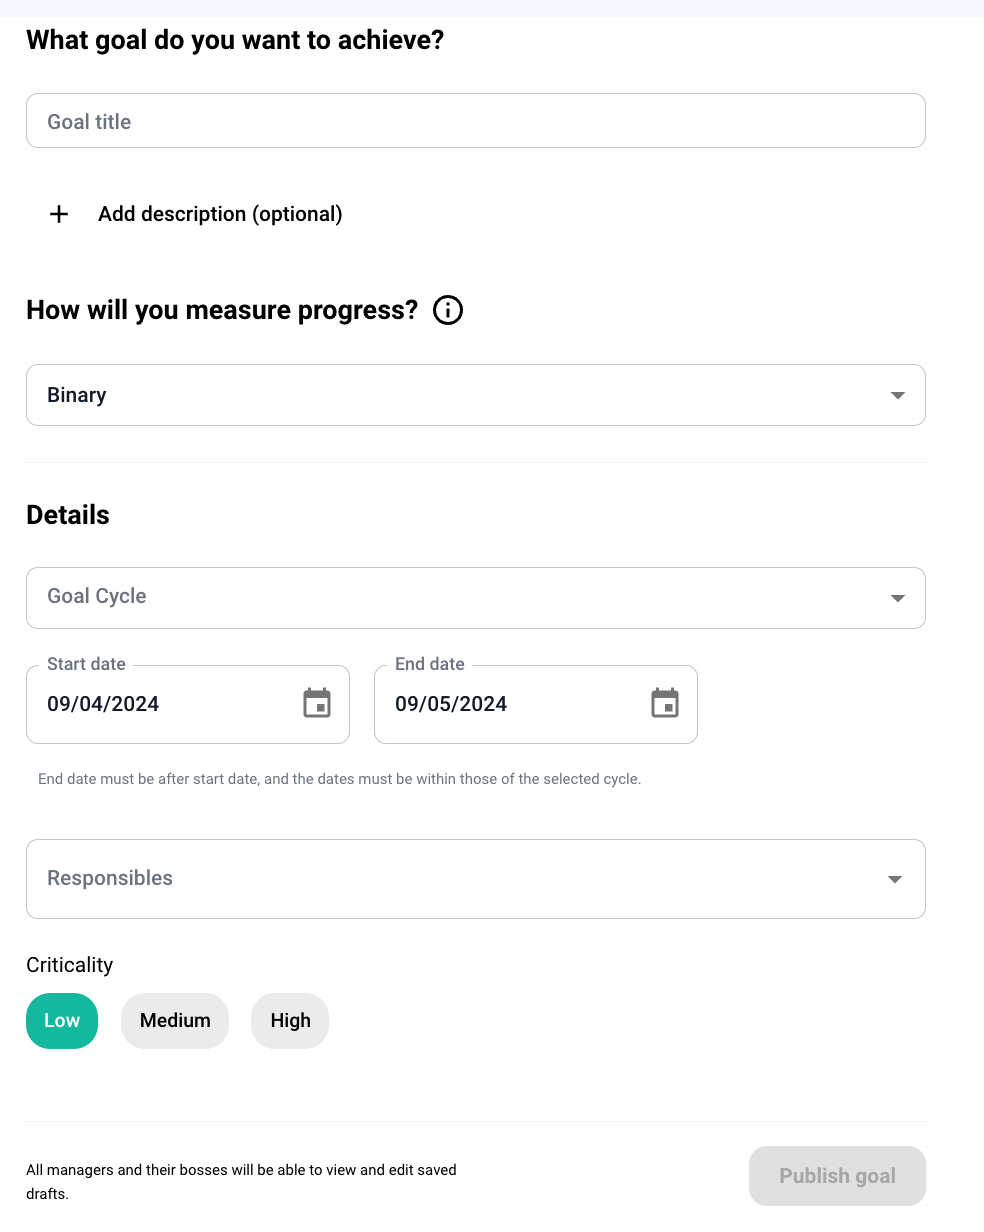Select High criticality
The height and width of the screenshot is (1232, 984).
pyautogui.click(x=290, y=1021)
